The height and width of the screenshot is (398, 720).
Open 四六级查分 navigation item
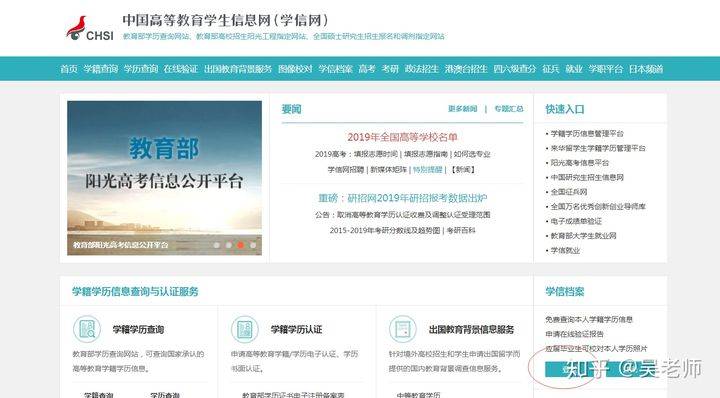pos(515,69)
